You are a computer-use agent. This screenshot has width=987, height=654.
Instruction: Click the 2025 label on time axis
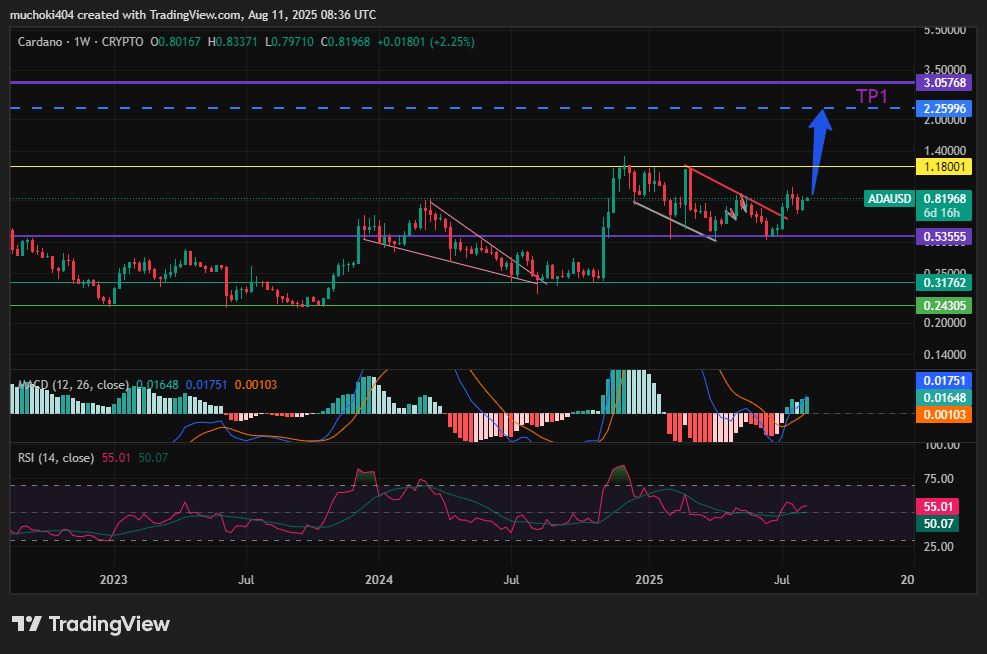[x=649, y=580]
